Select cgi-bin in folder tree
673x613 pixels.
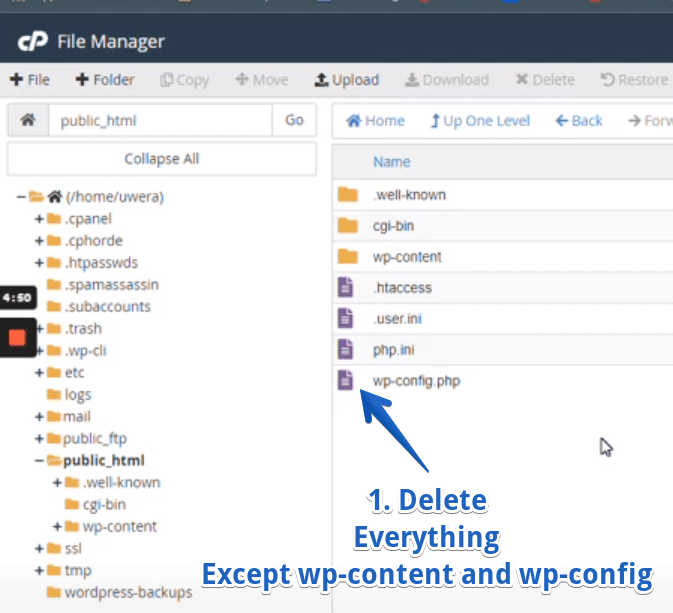tap(104, 505)
